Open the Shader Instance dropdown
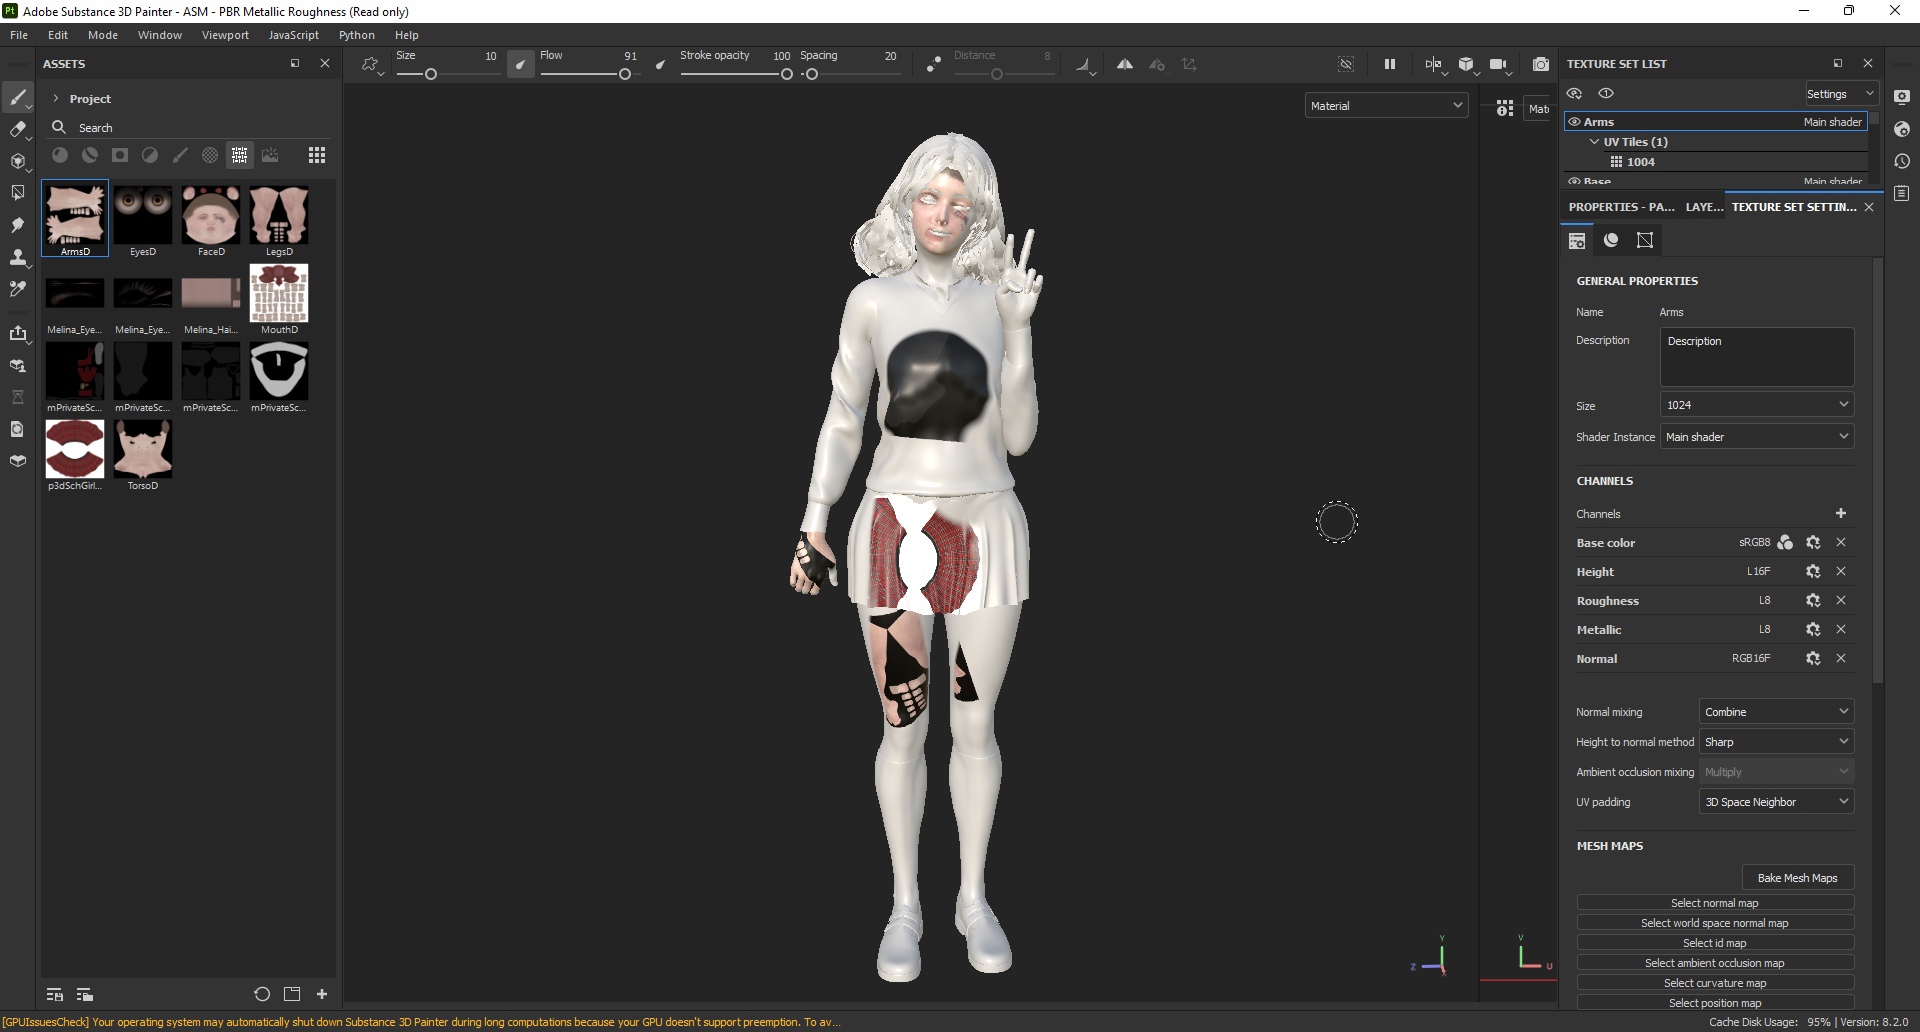Screen dimensions: 1920x1032 click(1757, 437)
